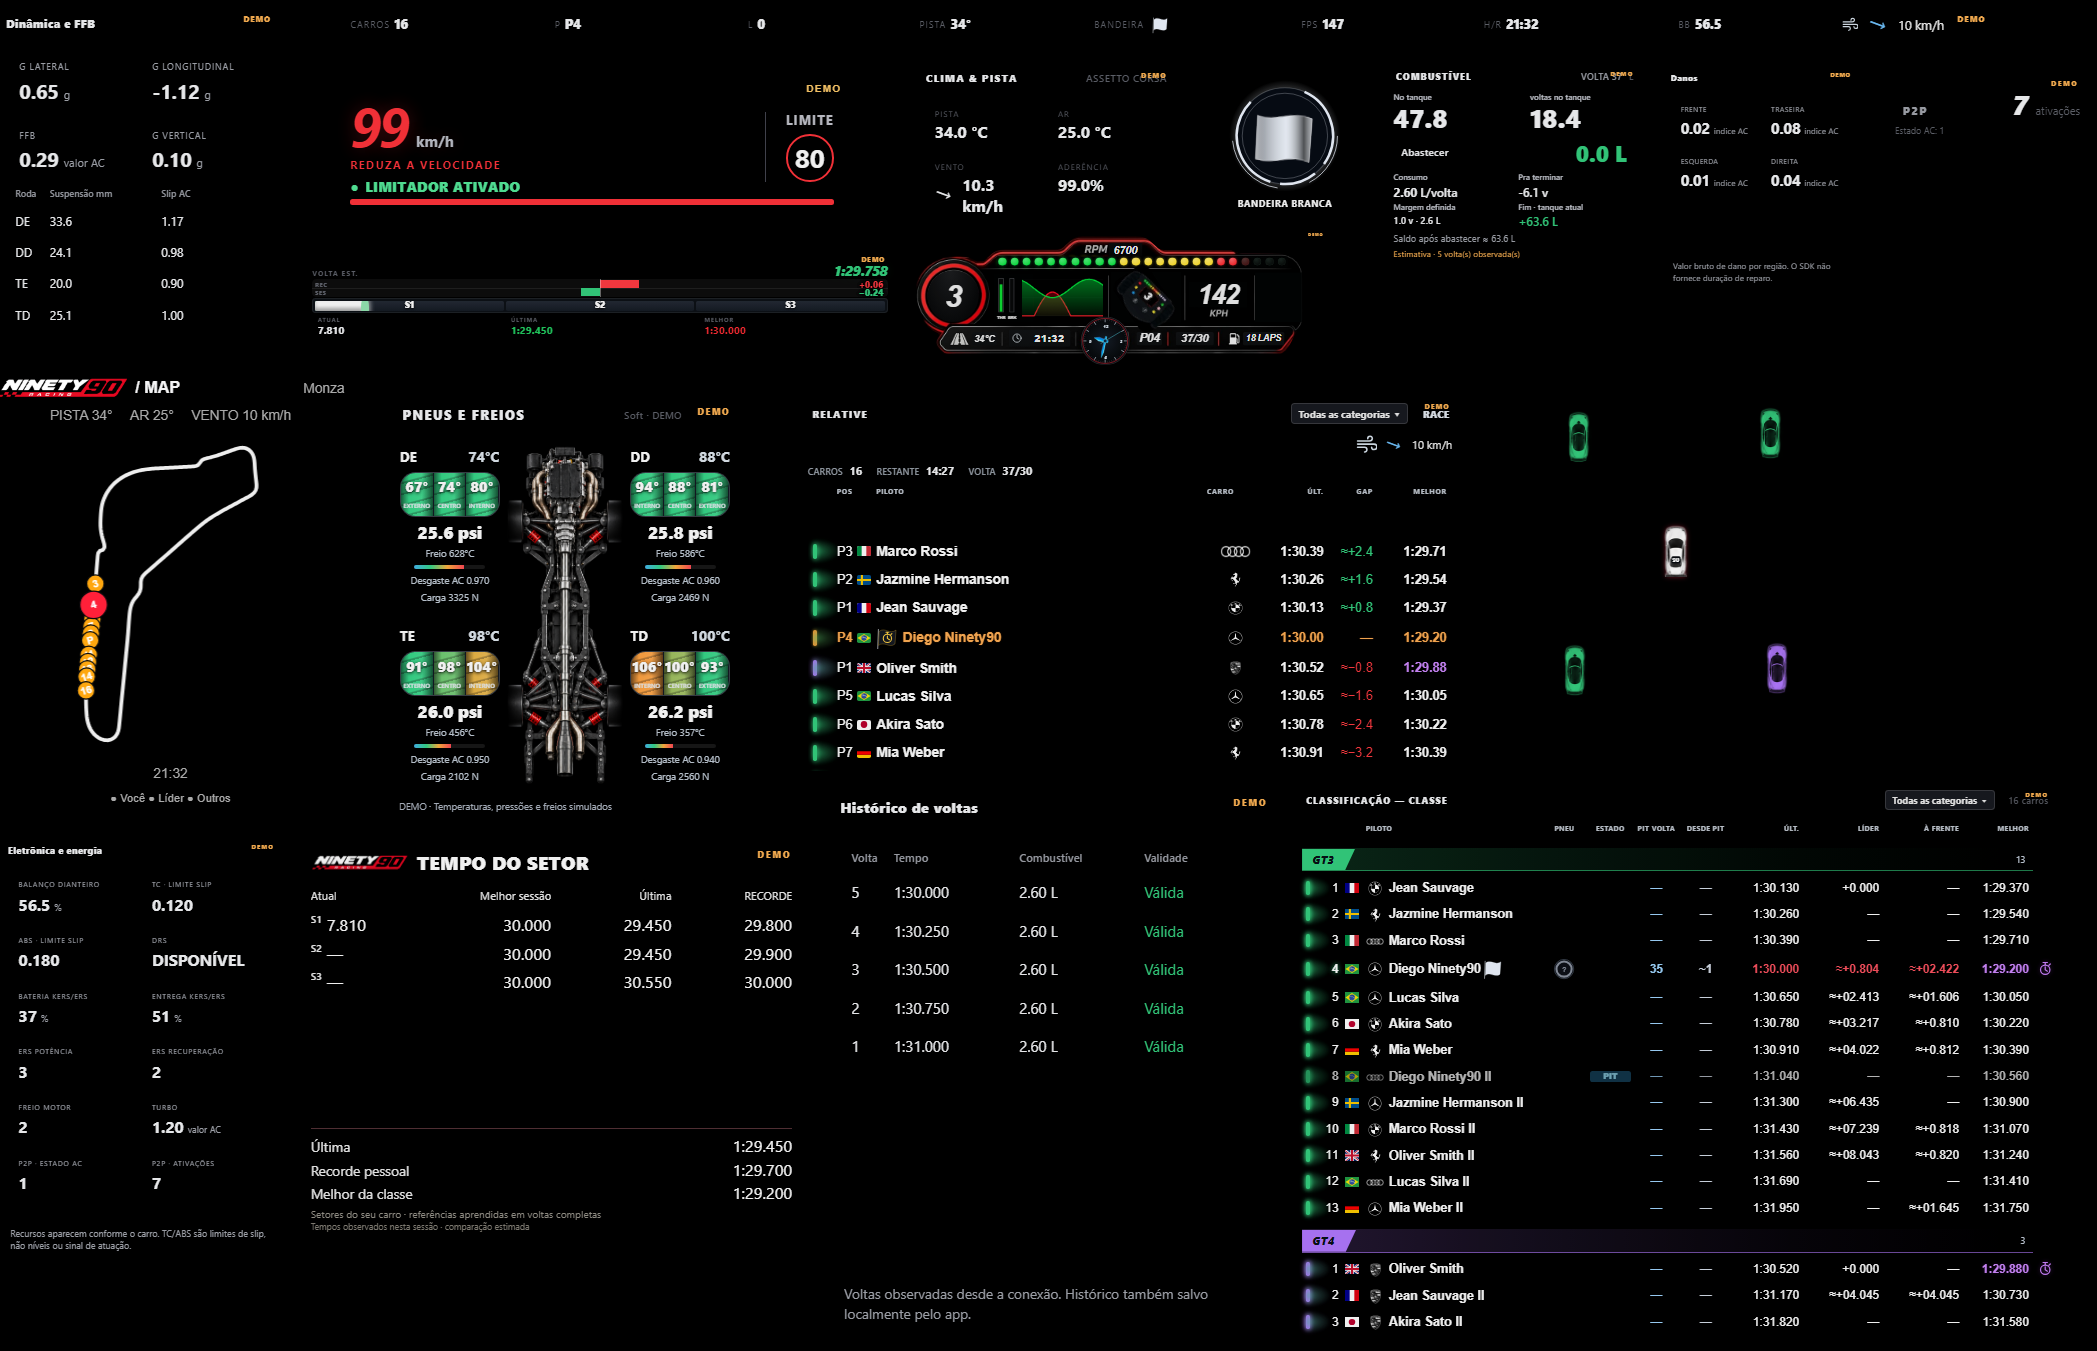
Task: Click Oliver Smith in the GT4 classification
Action: click(1426, 1268)
